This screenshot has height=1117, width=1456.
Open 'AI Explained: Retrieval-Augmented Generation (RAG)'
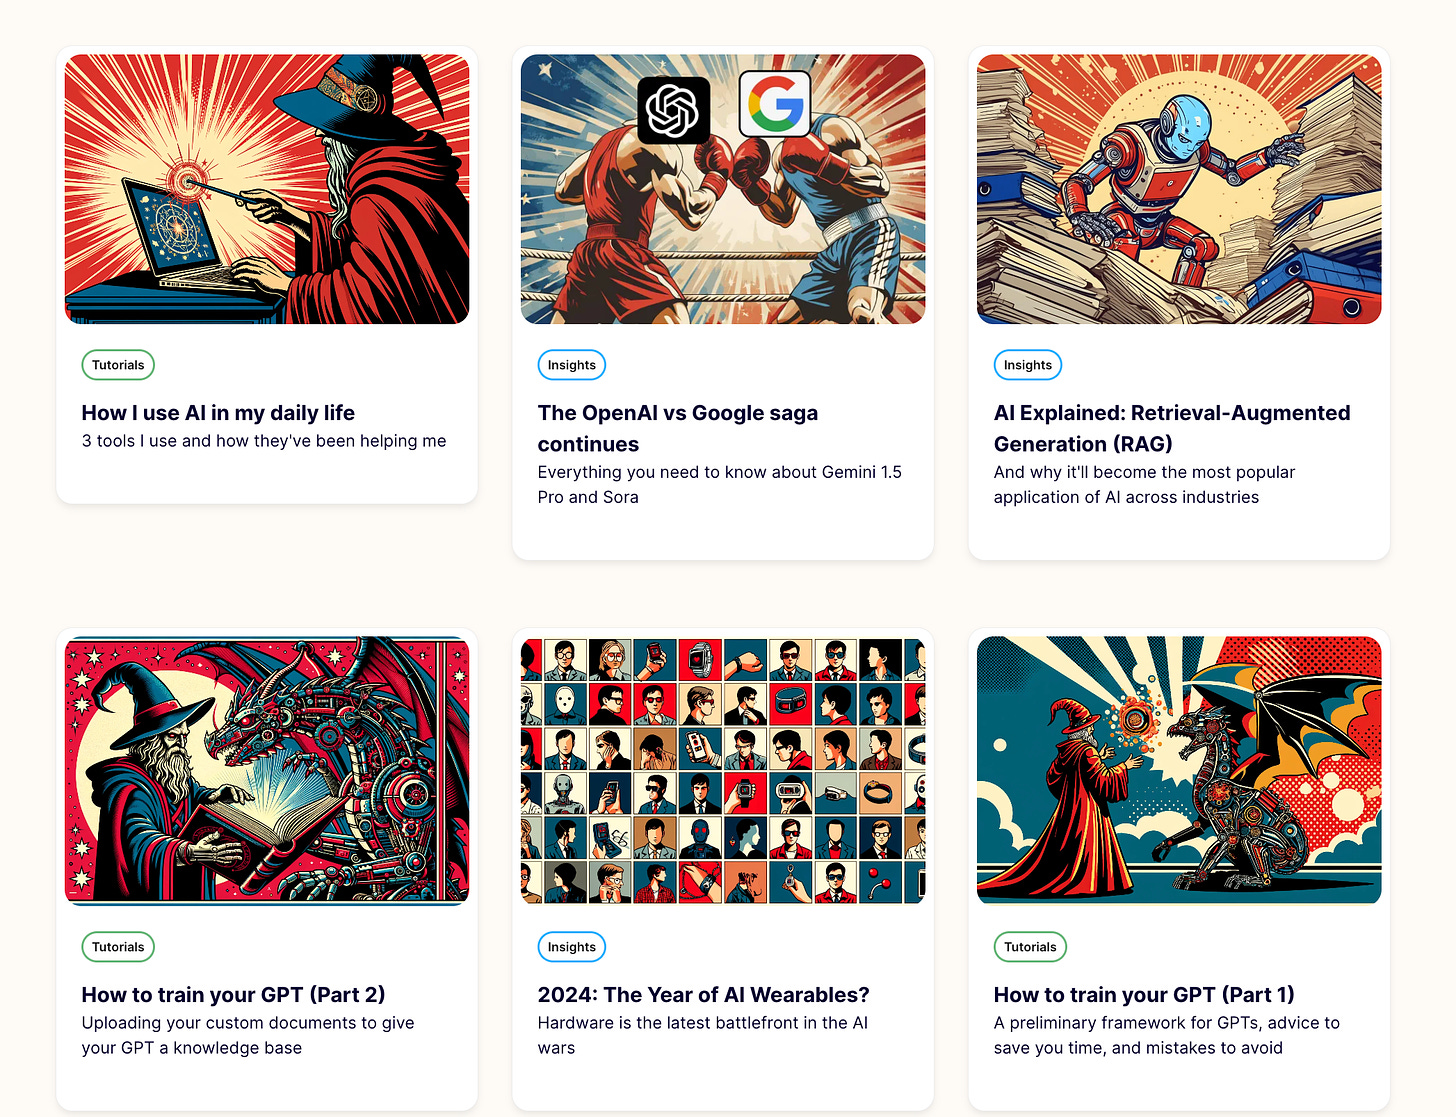(x=1172, y=428)
